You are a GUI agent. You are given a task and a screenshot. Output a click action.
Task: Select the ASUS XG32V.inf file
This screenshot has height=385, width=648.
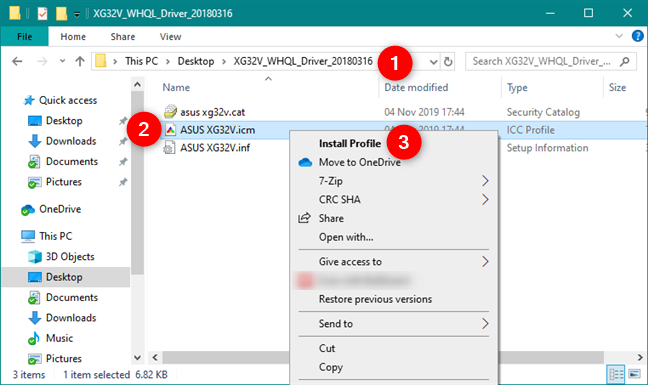(215, 147)
